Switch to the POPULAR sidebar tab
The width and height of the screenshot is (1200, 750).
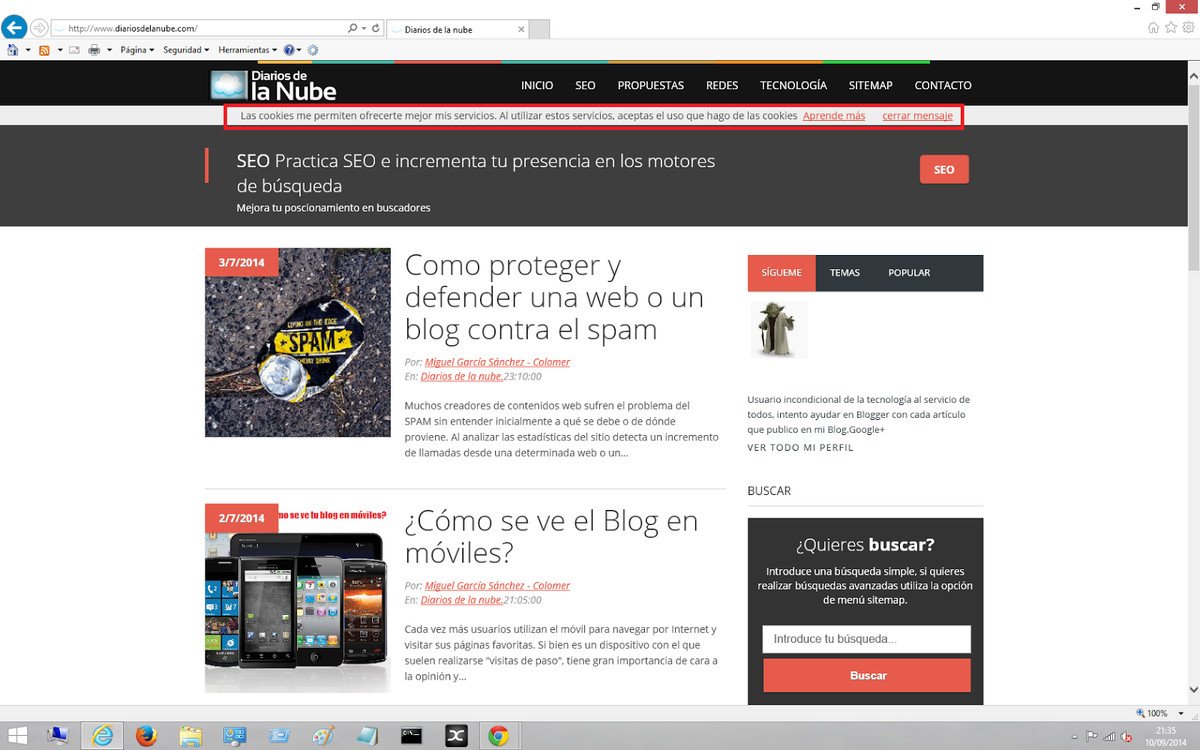[909, 273]
